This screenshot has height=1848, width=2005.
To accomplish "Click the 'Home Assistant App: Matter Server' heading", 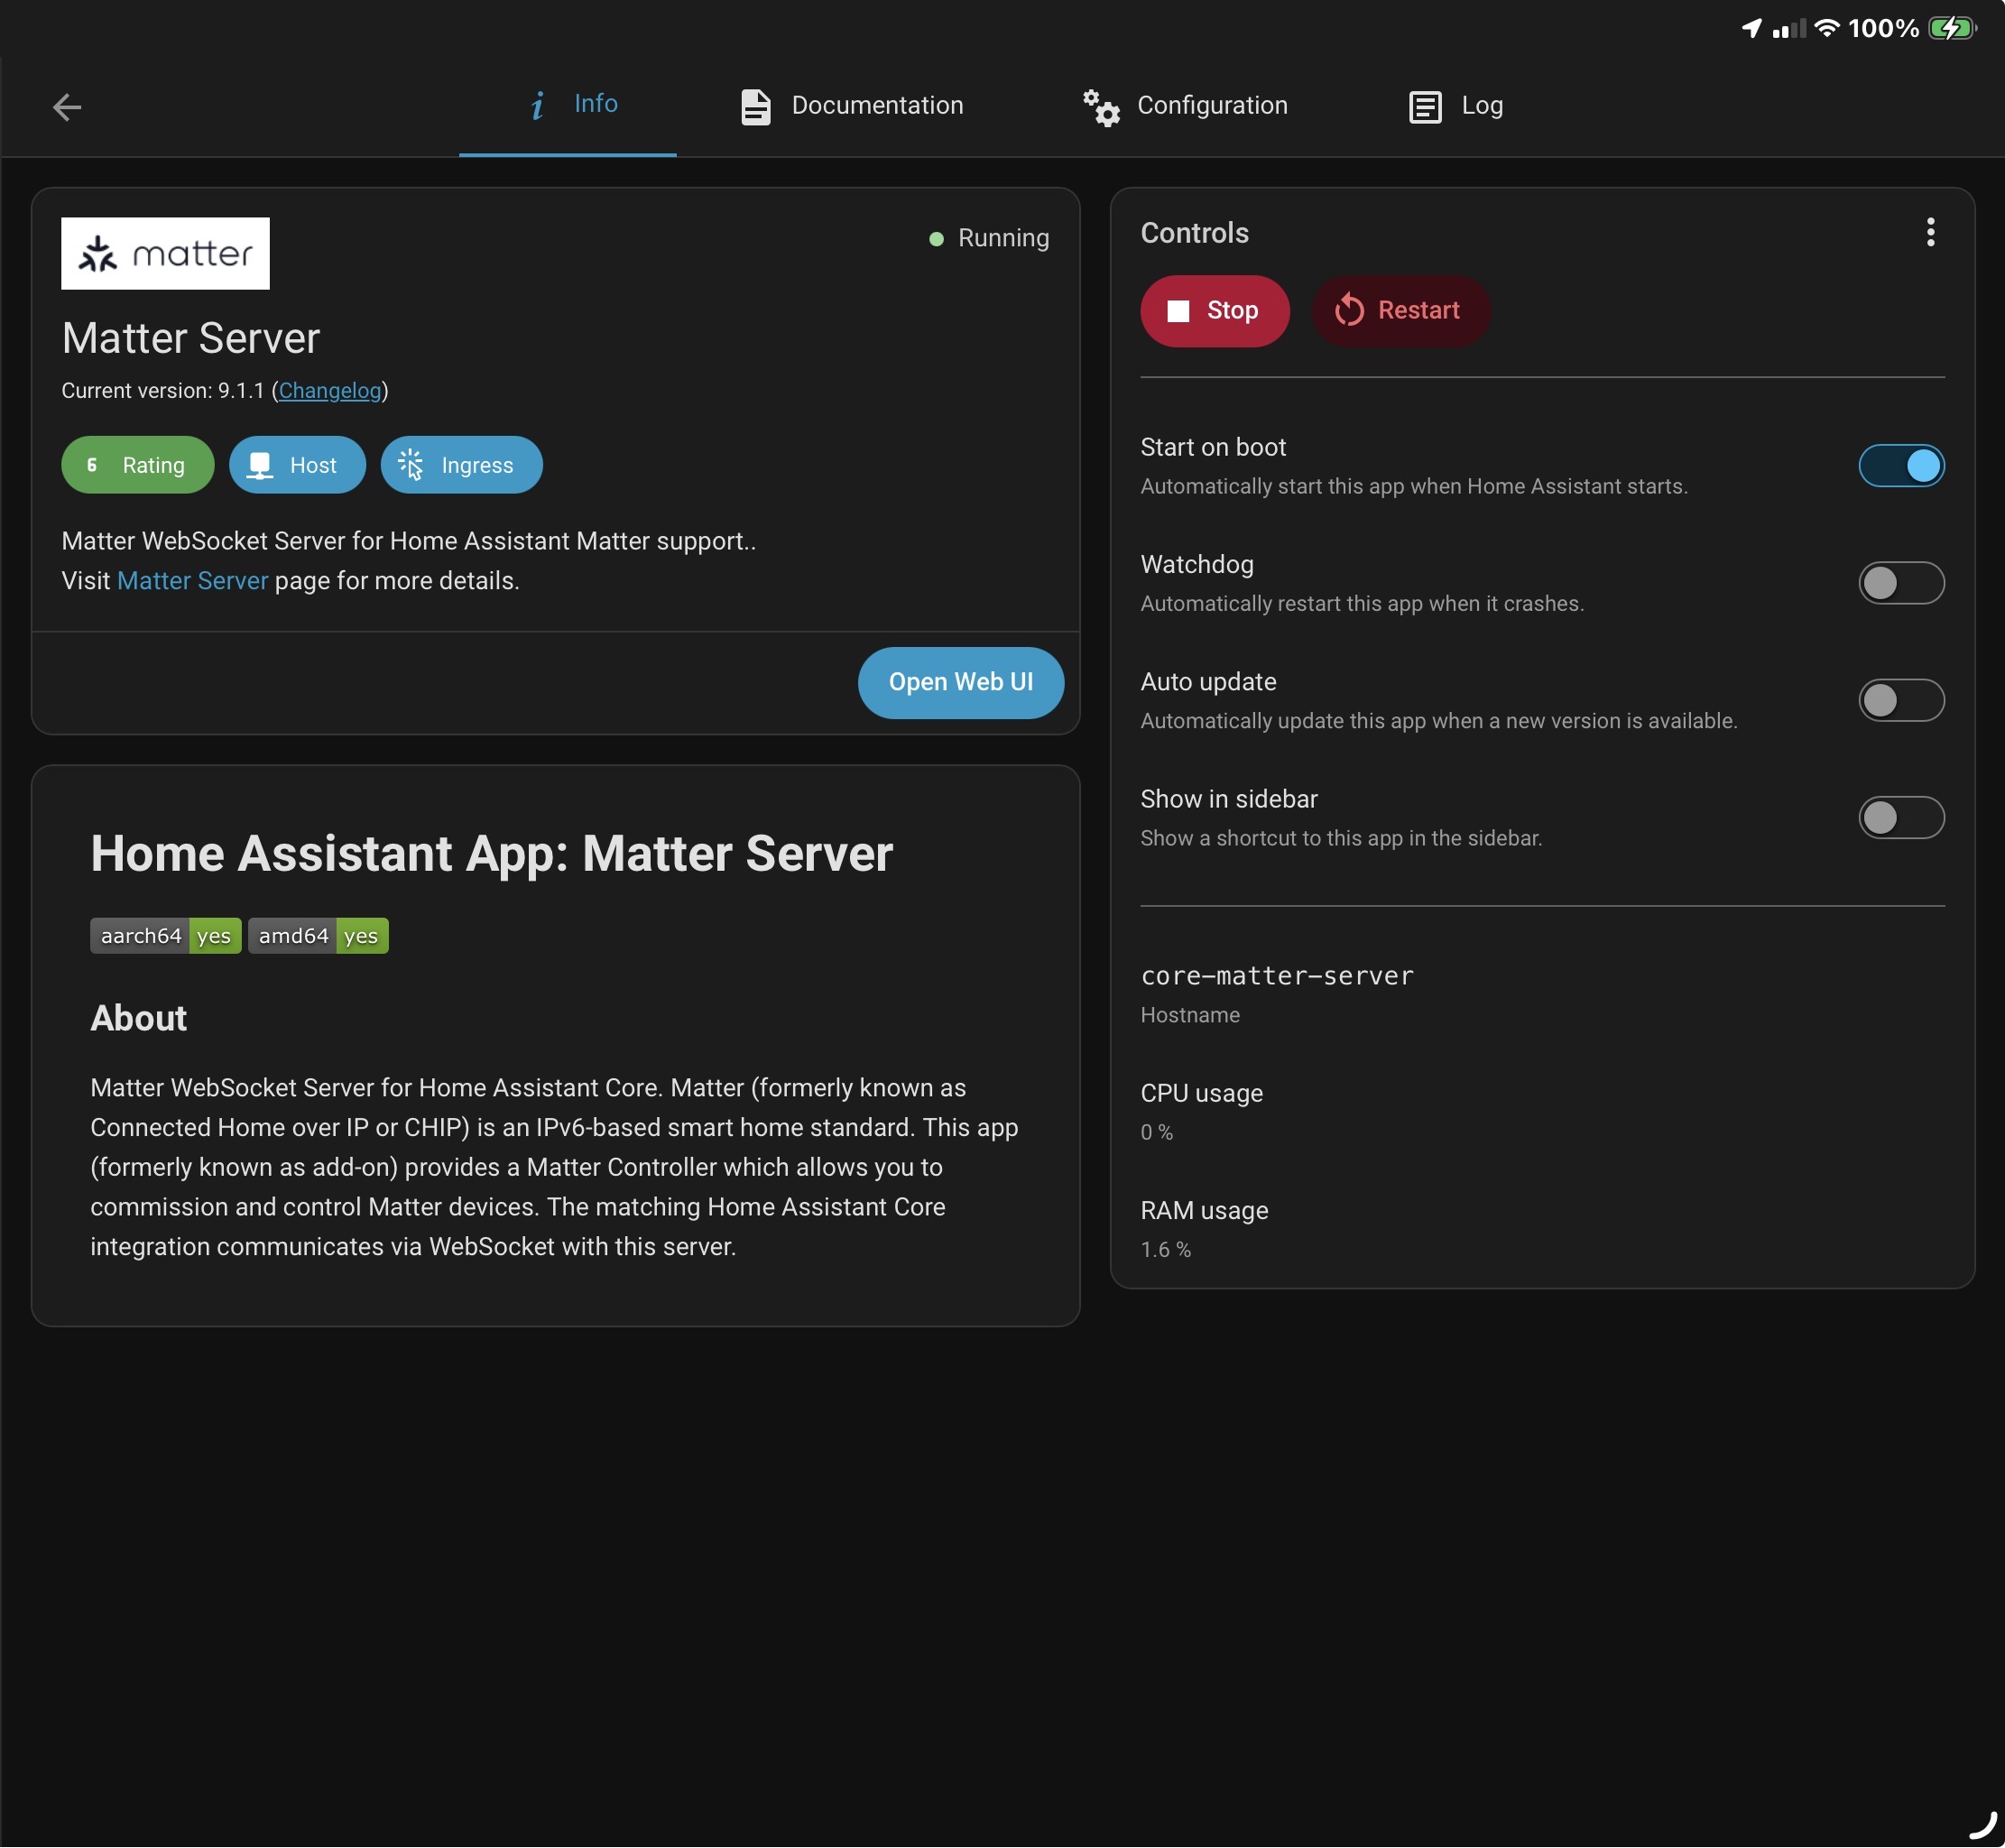I will coord(492,854).
